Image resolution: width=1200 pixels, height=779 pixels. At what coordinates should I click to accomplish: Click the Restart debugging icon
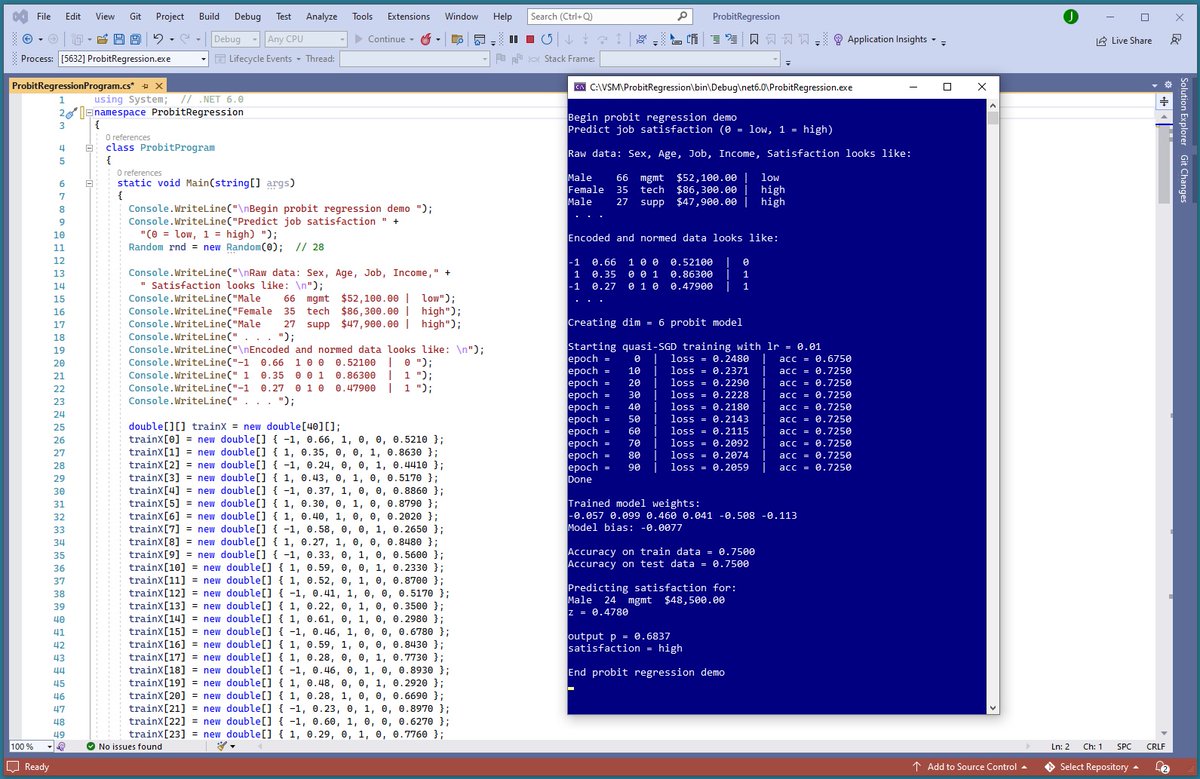pyautogui.click(x=547, y=39)
